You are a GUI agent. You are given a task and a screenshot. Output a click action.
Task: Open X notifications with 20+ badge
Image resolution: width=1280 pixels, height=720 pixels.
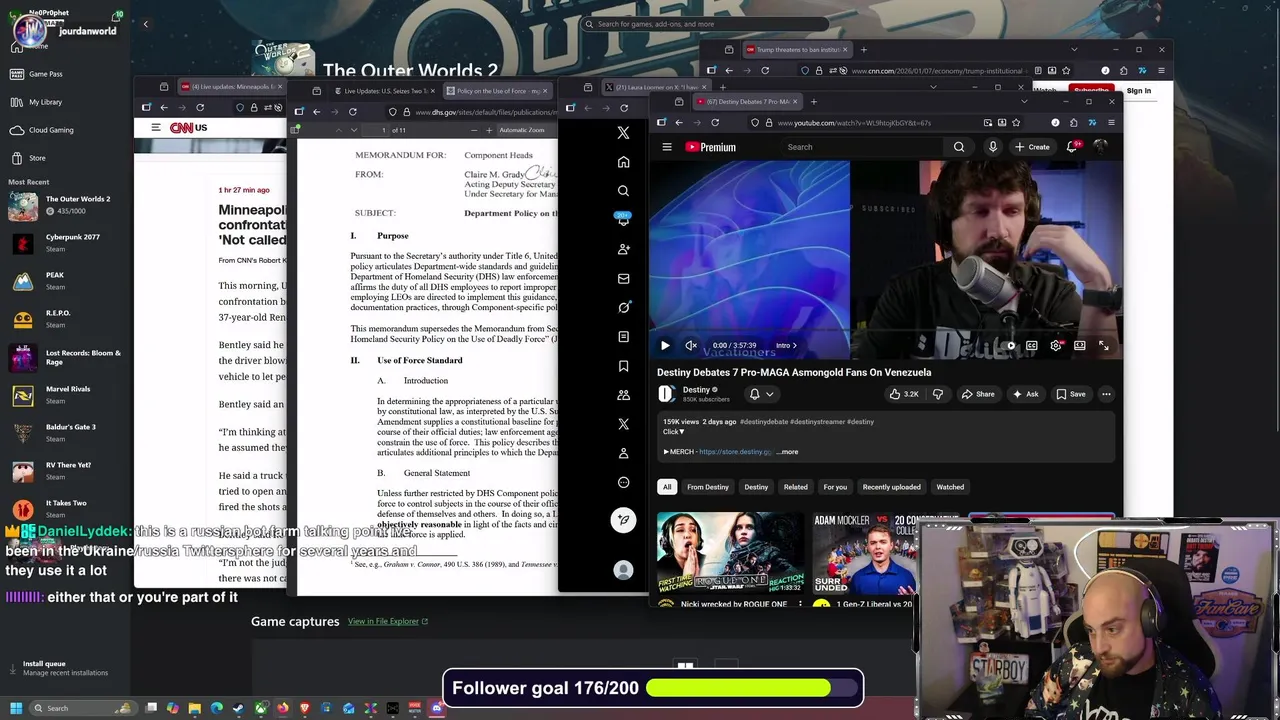click(x=623, y=219)
